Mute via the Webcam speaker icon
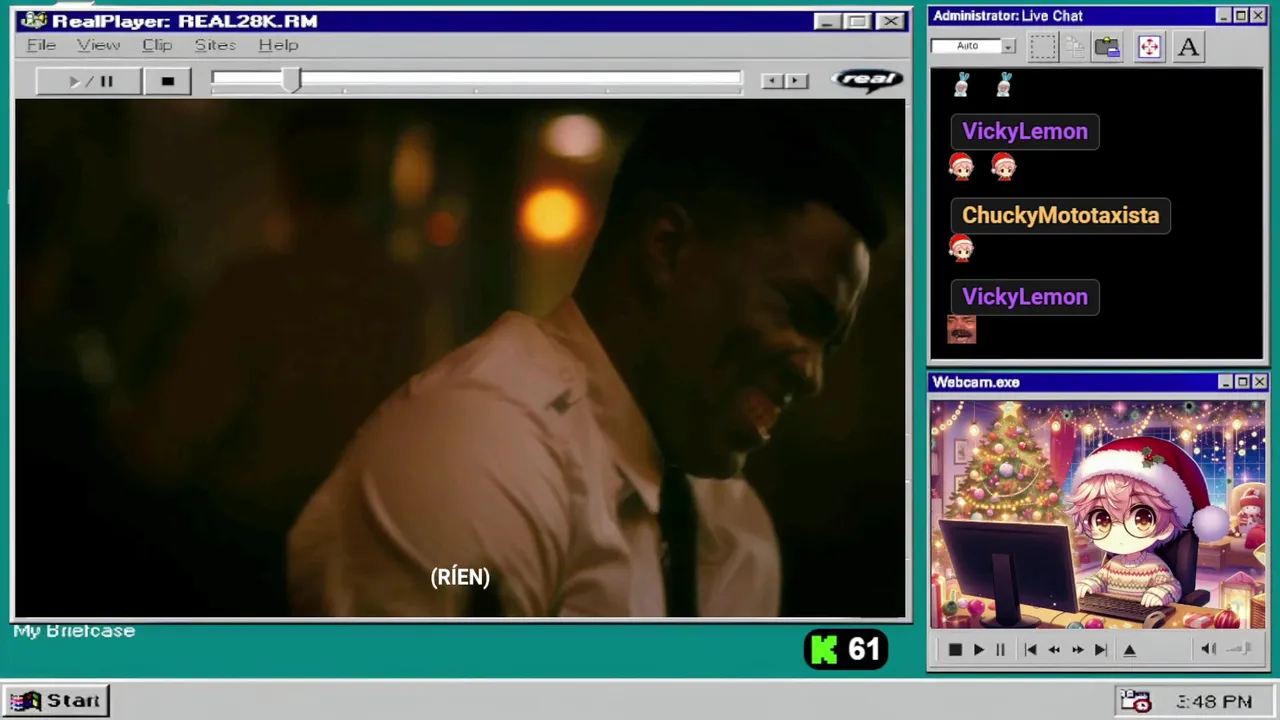This screenshot has width=1280, height=720. tap(1208, 650)
